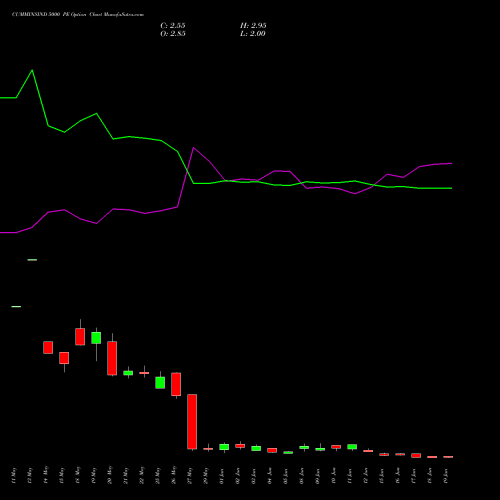This screenshot has height=500, width=500.
Task: Click the red candle above 26 May
Action: 176,384
